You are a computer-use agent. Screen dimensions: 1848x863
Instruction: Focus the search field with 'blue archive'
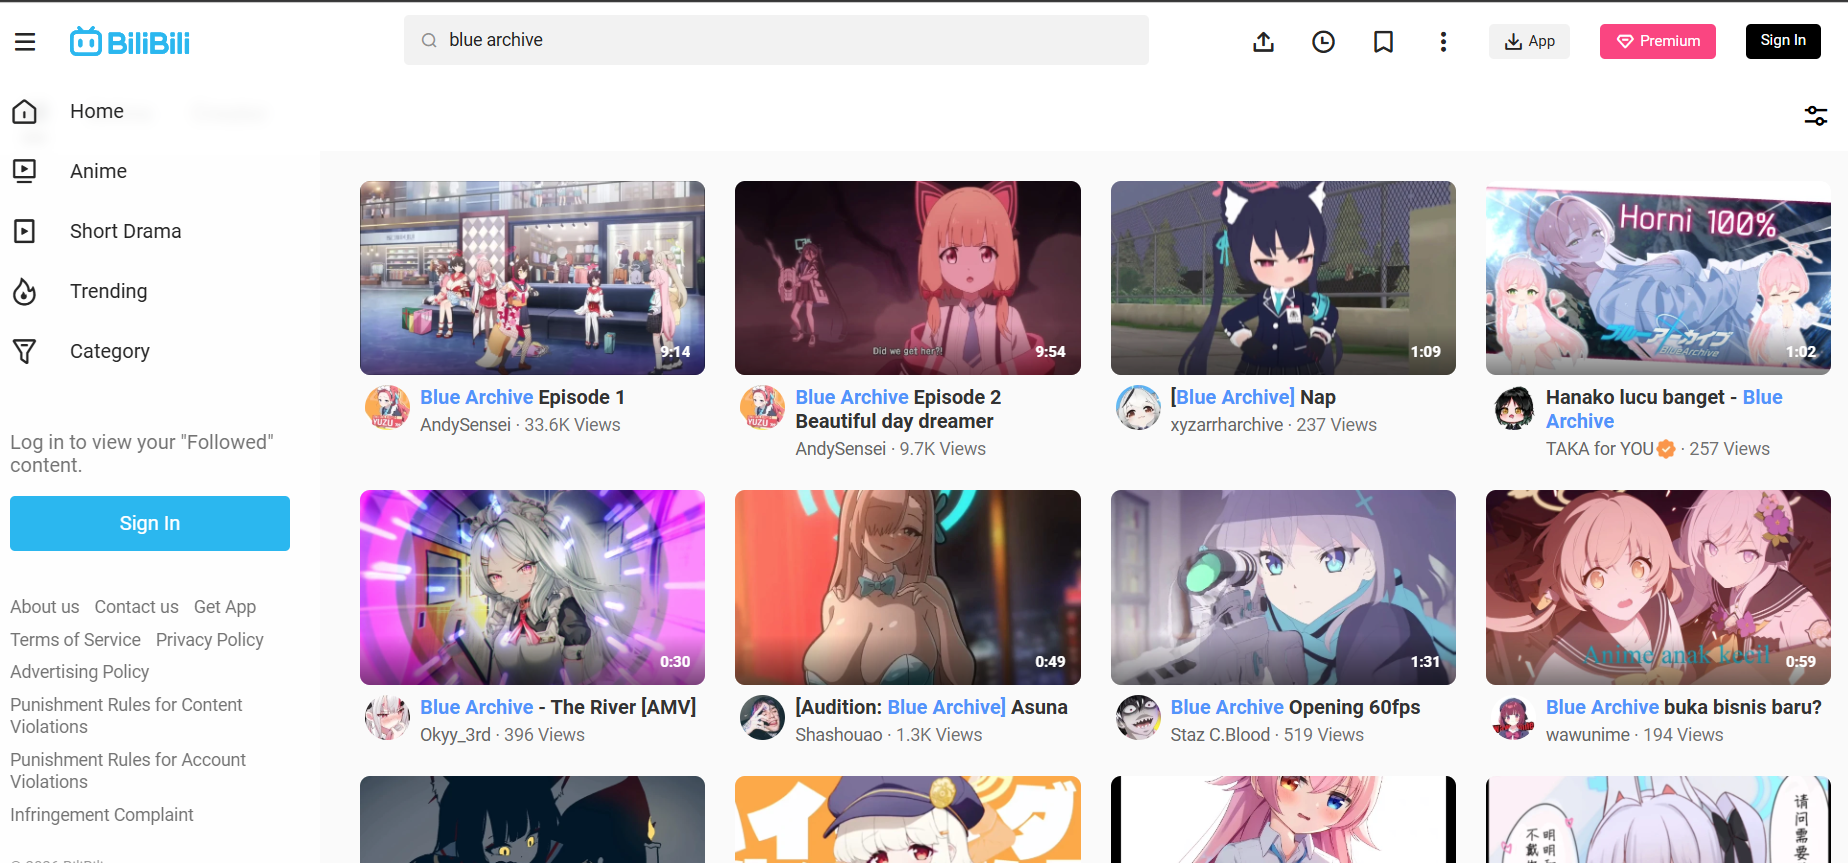point(776,40)
